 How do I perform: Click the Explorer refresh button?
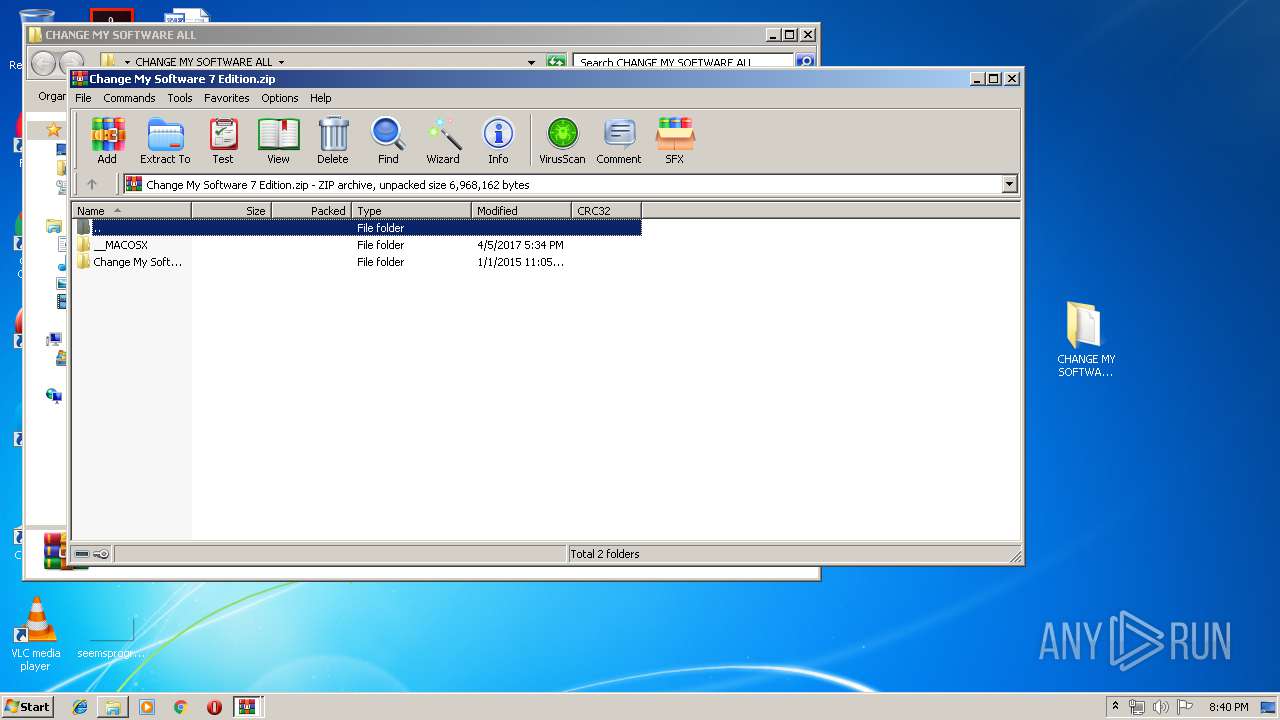(x=556, y=62)
